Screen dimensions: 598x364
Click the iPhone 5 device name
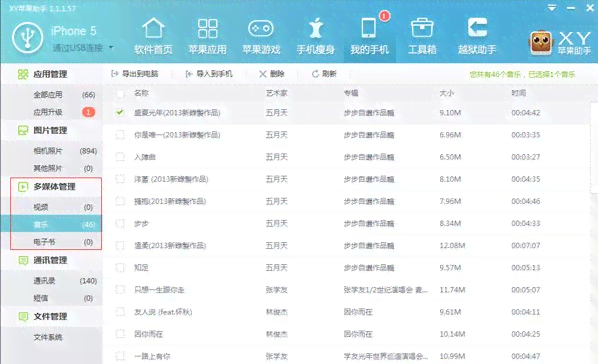pos(74,31)
